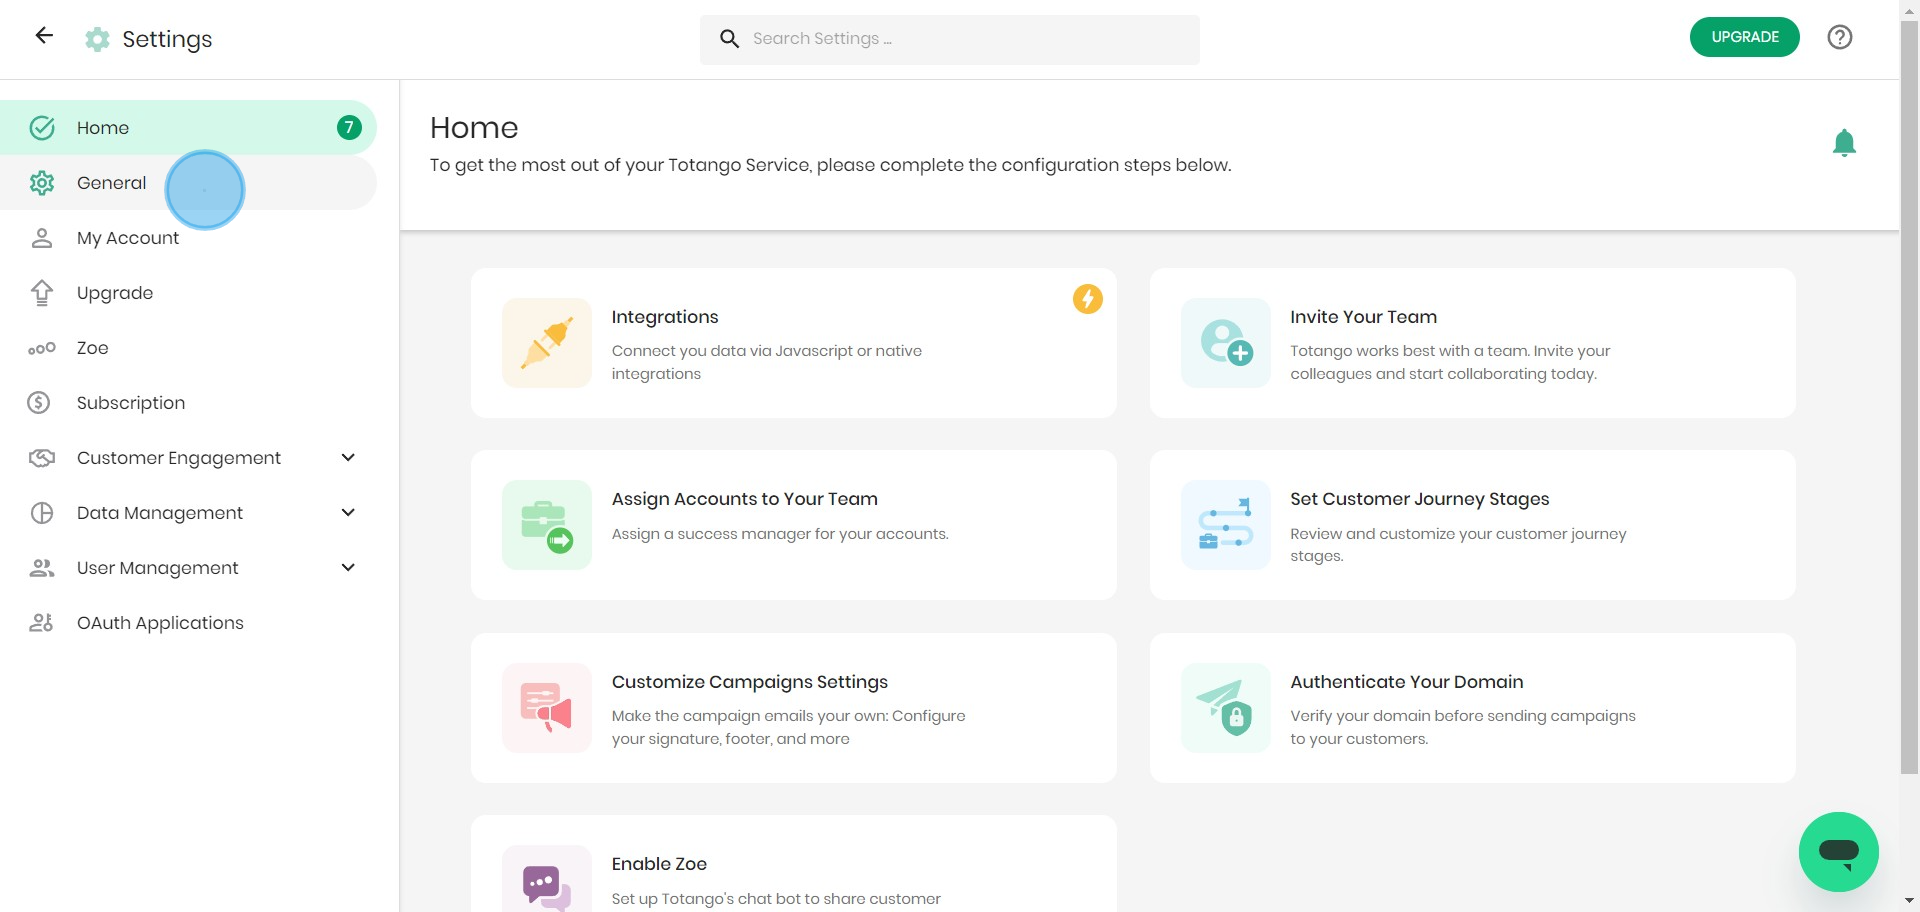Open the chat widget bubble
Image resolution: width=1920 pixels, height=912 pixels.
pyautogui.click(x=1838, y=852)
